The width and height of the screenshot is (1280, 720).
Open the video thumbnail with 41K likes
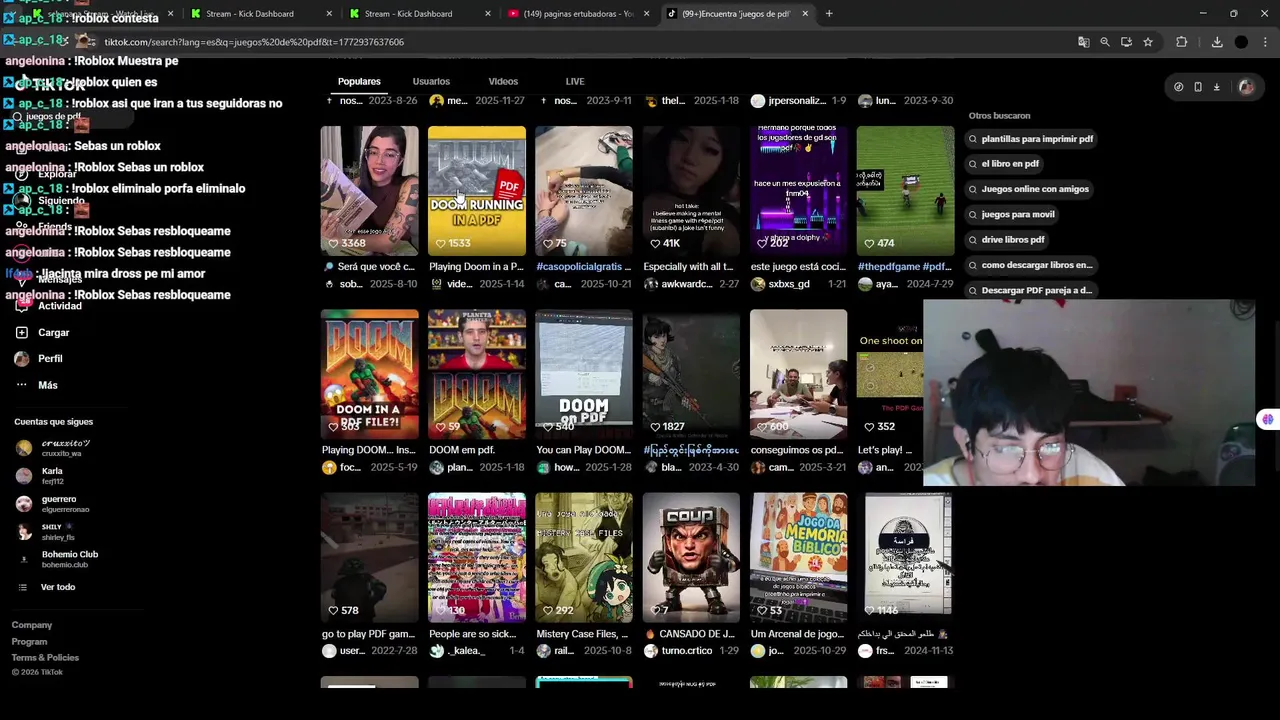pos(692,191)
